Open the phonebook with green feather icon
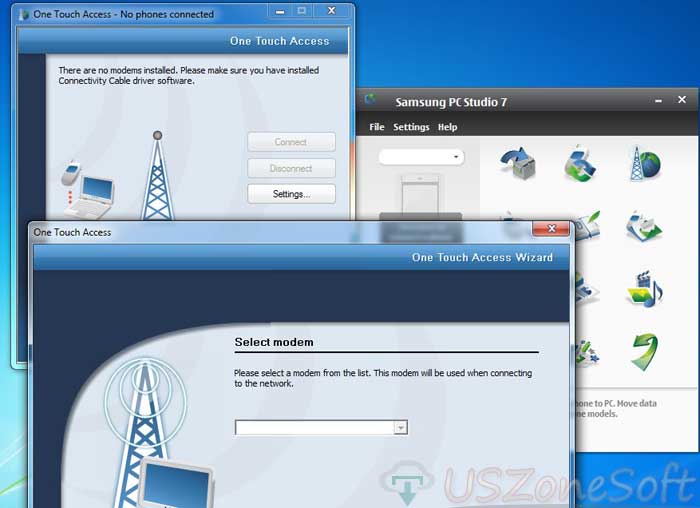 588,225
